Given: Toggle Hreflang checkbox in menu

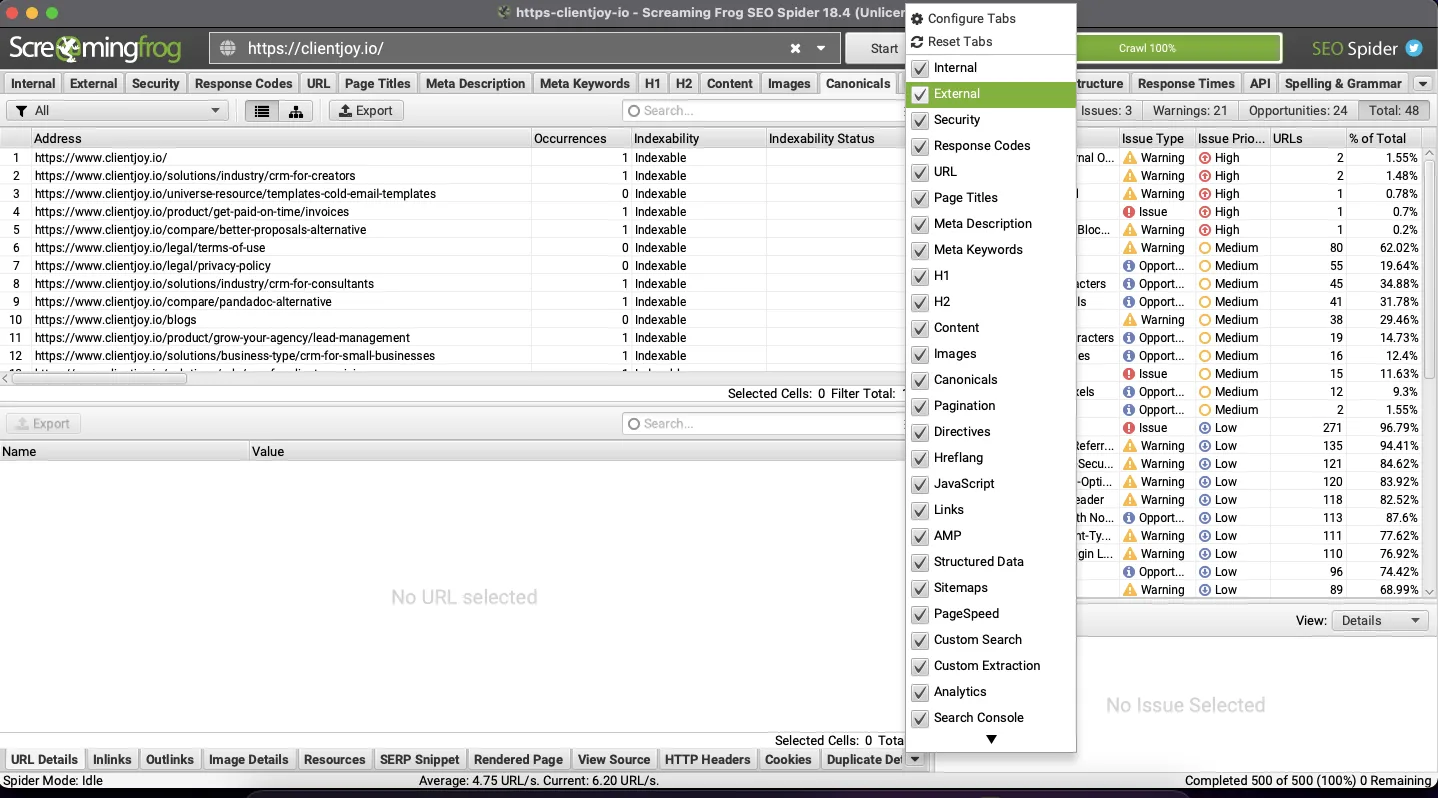Looking at the screenshot, I should coord(920,458).
